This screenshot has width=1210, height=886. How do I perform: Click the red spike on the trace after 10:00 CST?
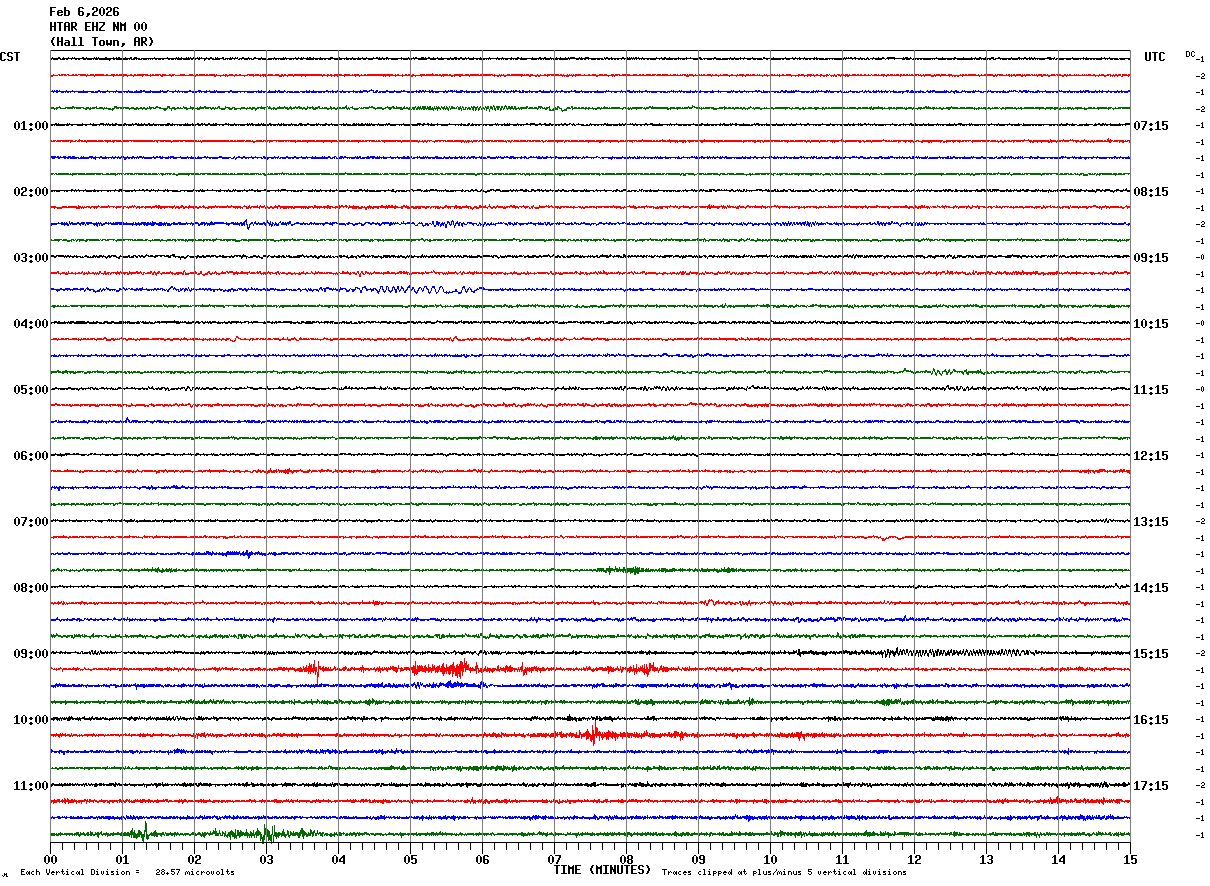(x=594, y=735)
